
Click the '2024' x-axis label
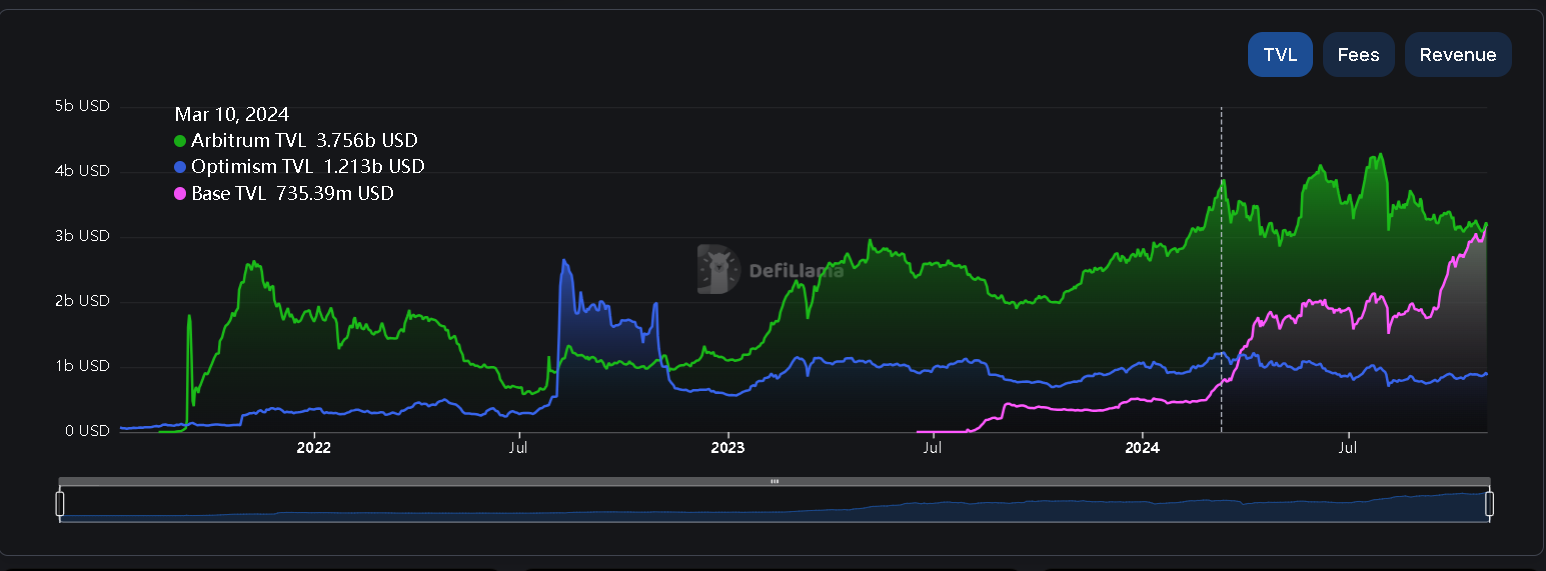[1142, 448]
